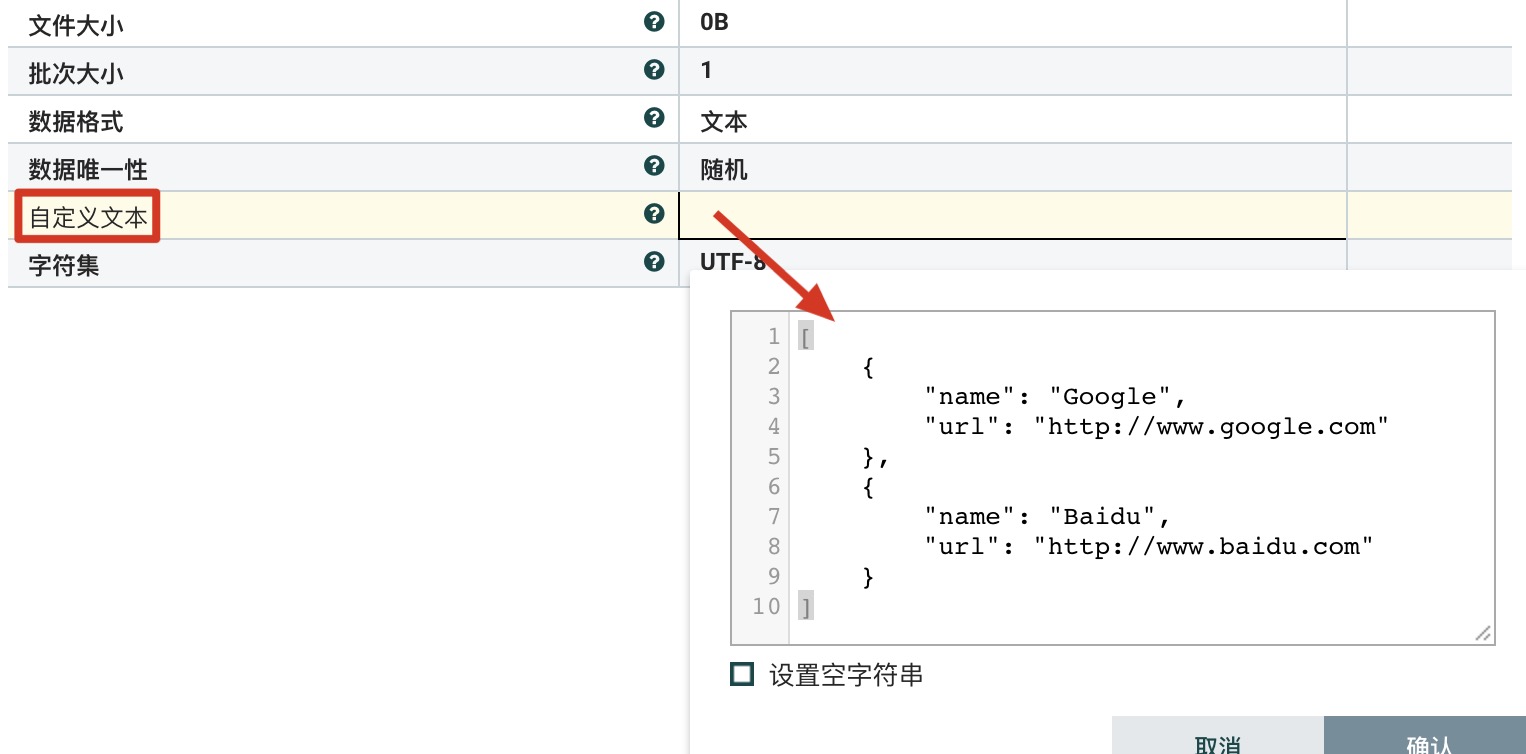Image resolution: width=1526 pixels, height=754 pixels.
Task: Click the opening bracket on editor line 1
Action: coord(805,337)
